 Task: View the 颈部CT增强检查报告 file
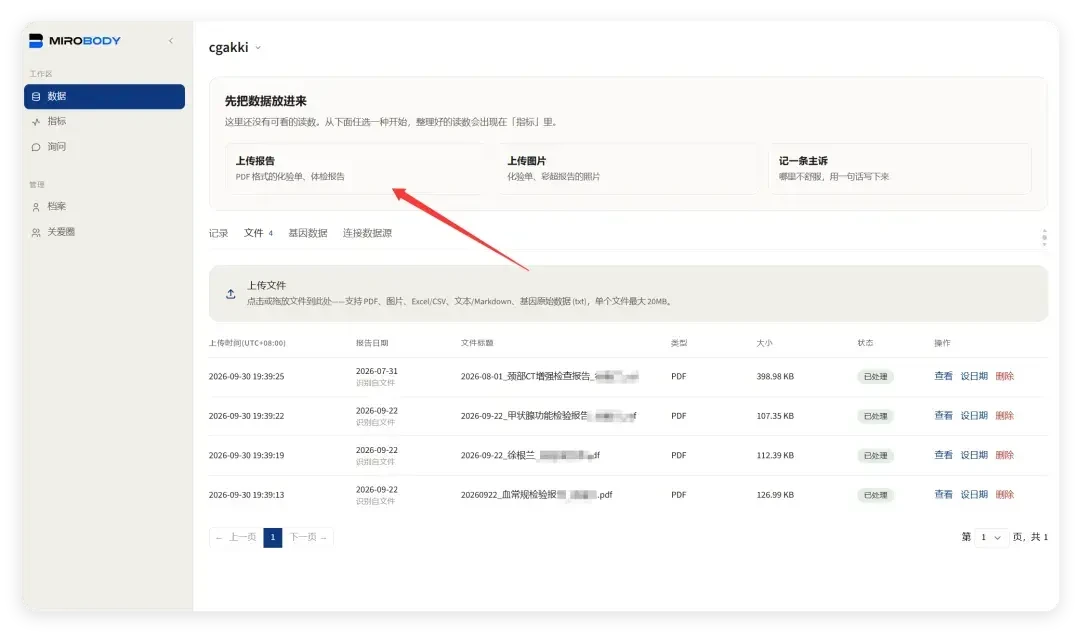click(x=943, y=377)
